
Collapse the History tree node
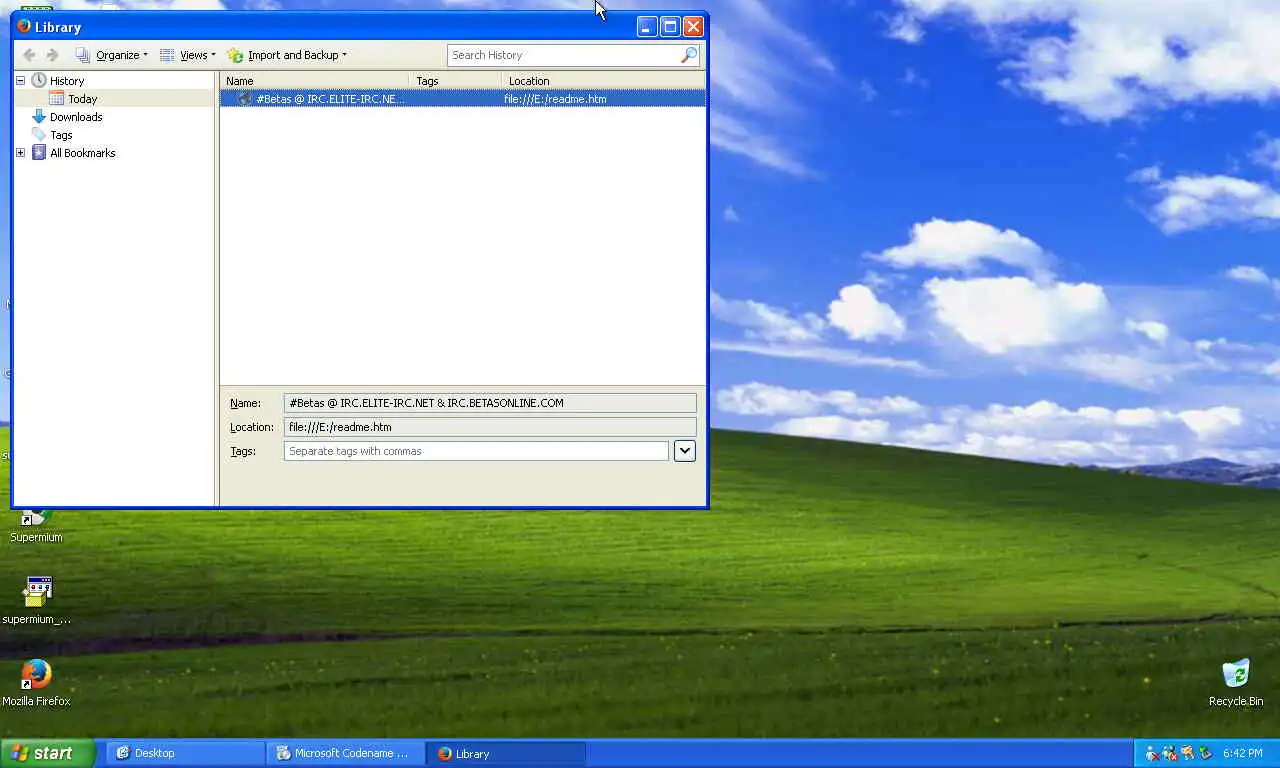(x=20, y=81)
